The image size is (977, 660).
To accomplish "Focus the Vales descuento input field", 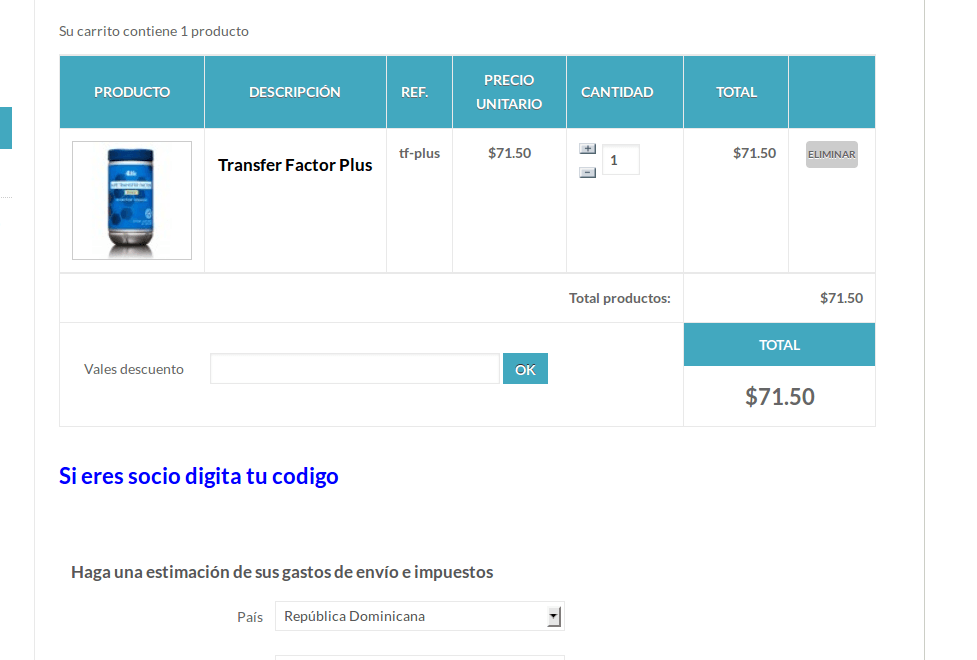I will 355,369.
